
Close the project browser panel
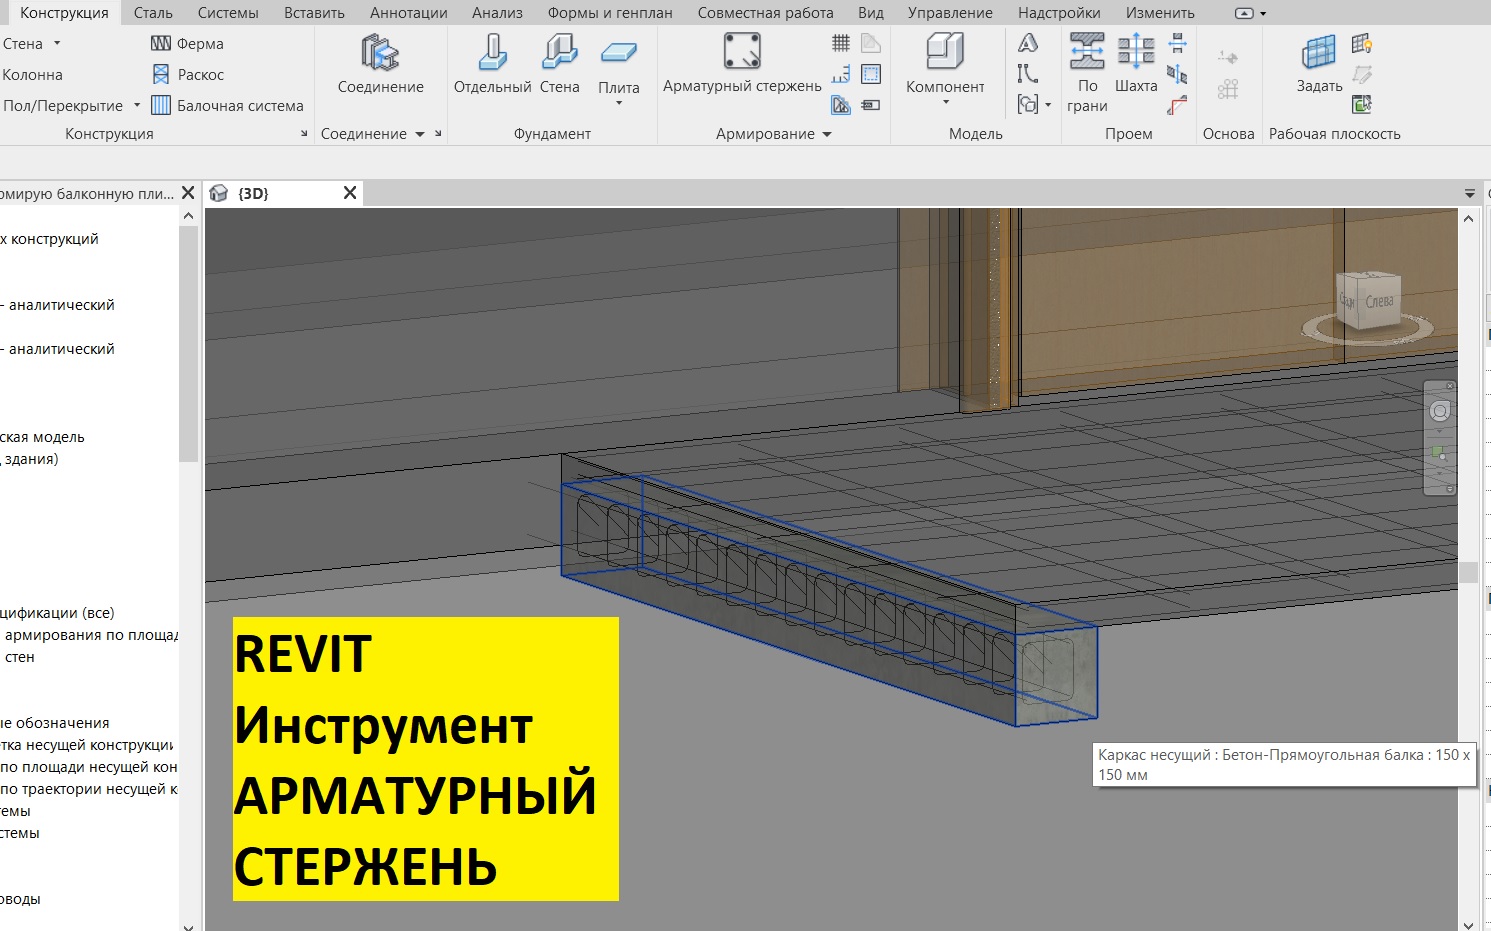click(188, 193)
